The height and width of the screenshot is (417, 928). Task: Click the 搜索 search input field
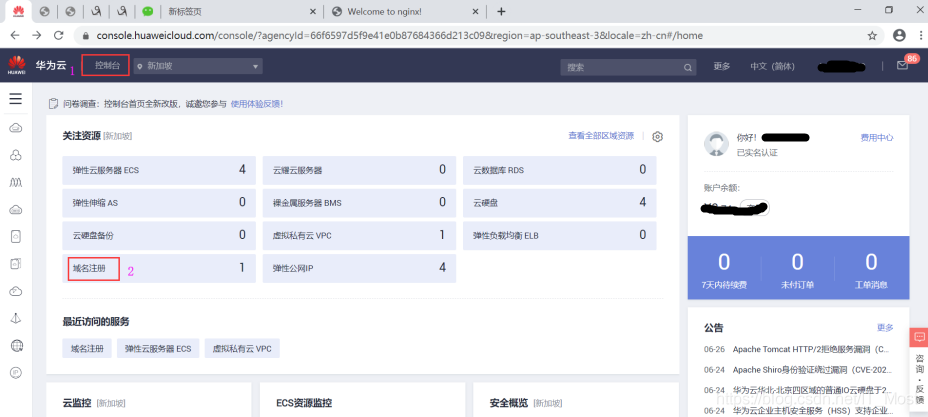628,67
